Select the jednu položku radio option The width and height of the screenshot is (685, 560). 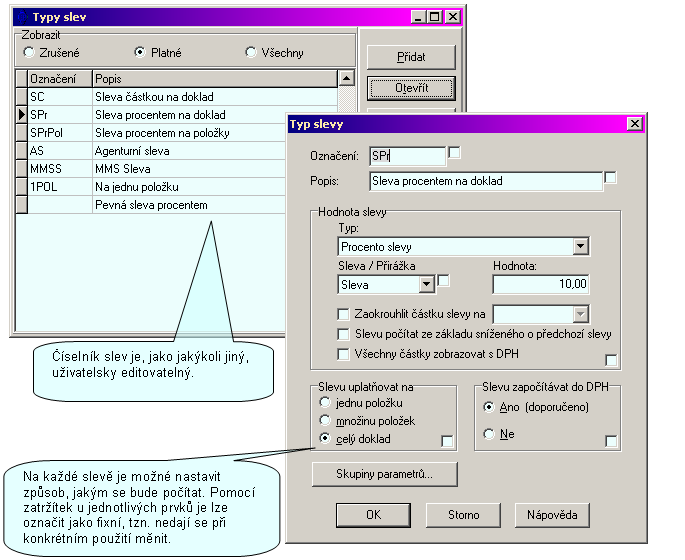[x=323, y=403]
